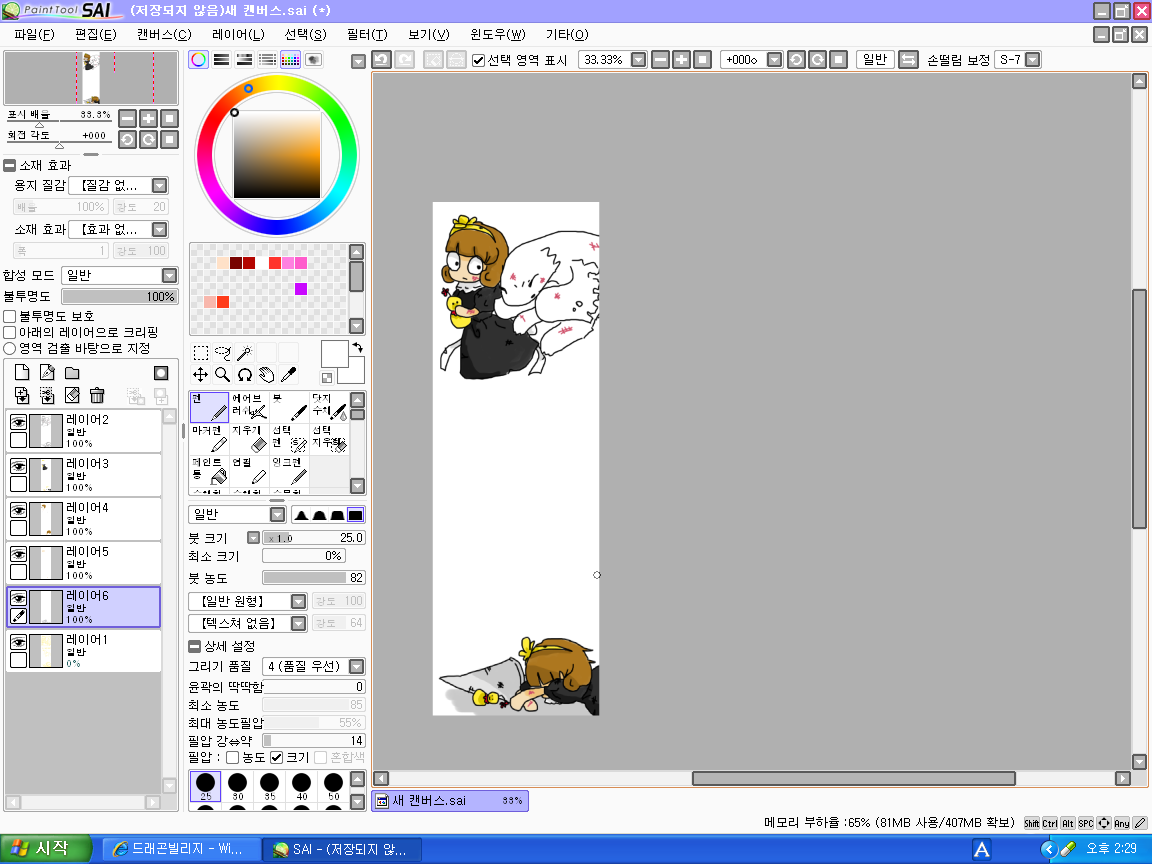The image size is (1152, 864).
Task: Clear layer with eraser icon
Action: [x=72, y=396]
